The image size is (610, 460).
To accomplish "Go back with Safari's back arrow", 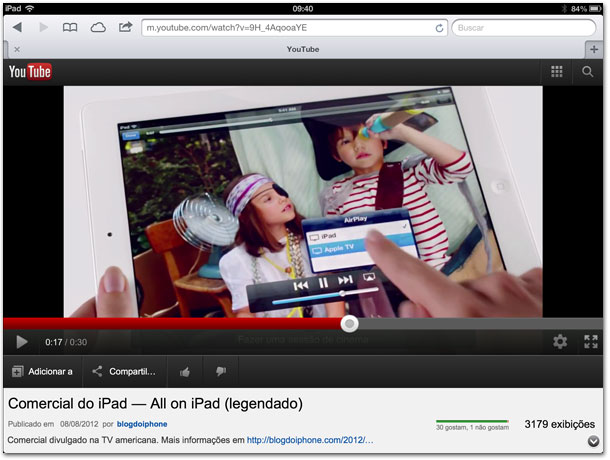I will point(17,28).
